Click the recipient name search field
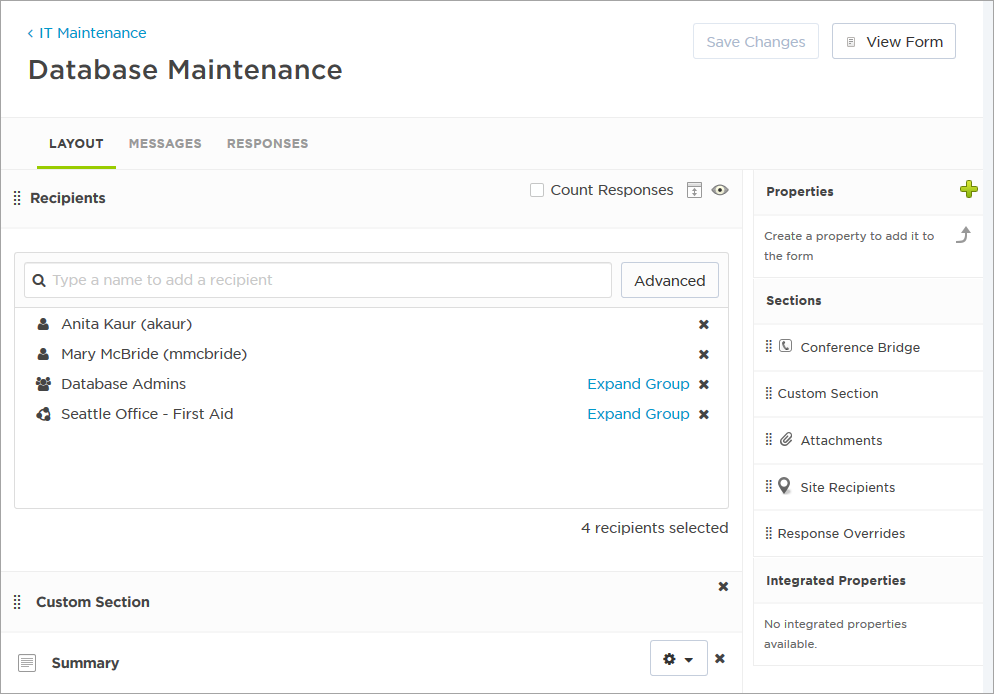Screen dimensions: 994x694 point(320,281)
